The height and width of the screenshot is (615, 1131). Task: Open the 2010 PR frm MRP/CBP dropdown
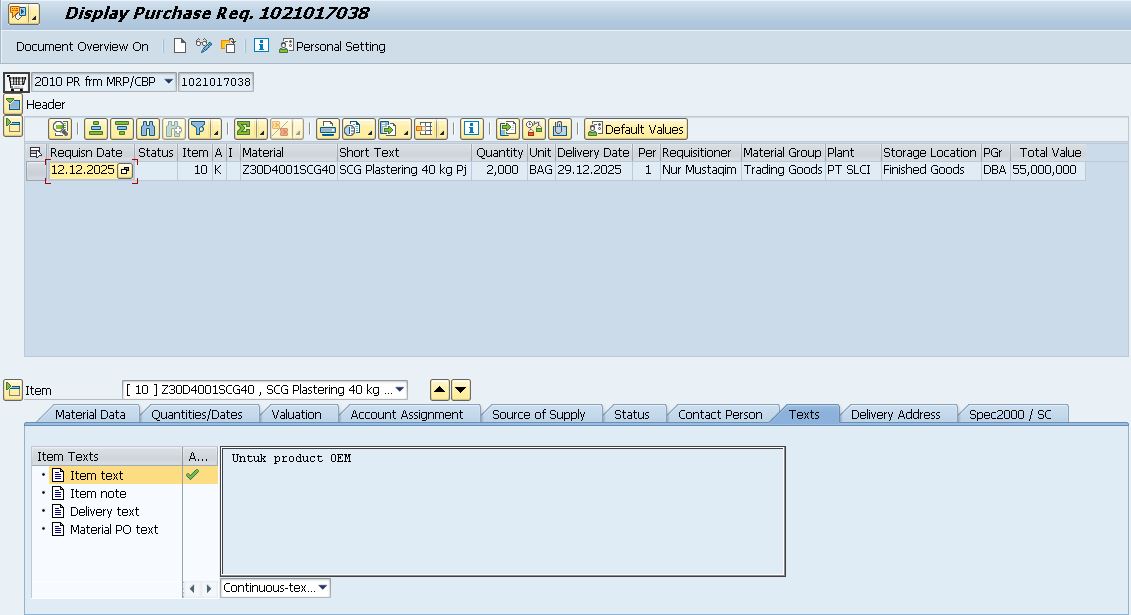168,82
